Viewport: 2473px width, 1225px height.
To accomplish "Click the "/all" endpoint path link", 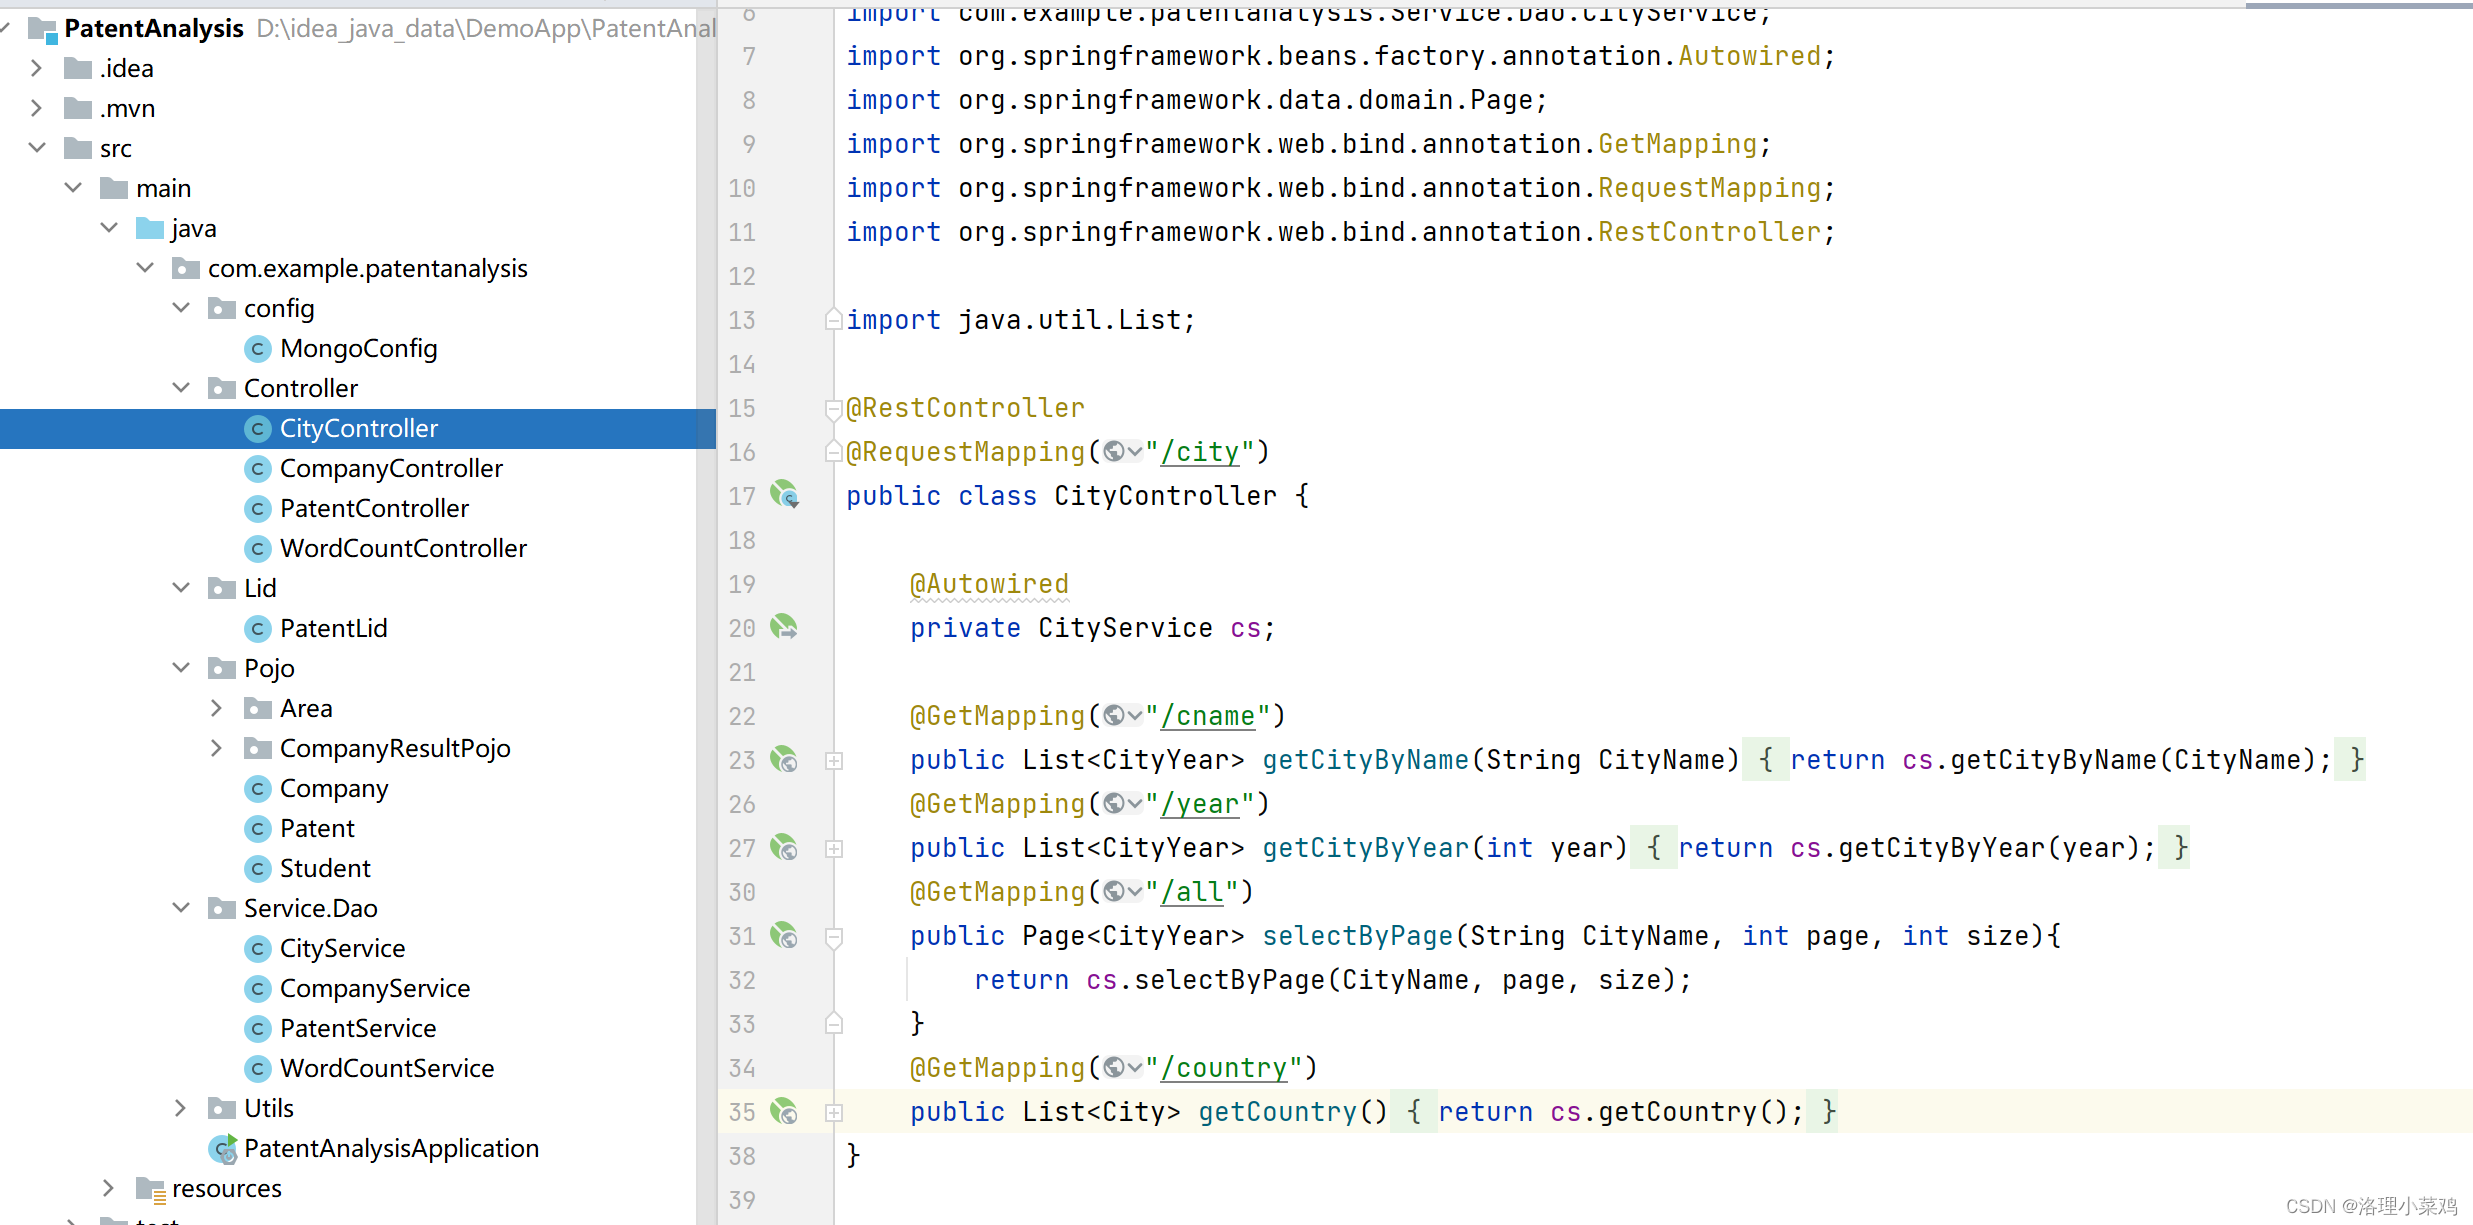I will 1192,892.
